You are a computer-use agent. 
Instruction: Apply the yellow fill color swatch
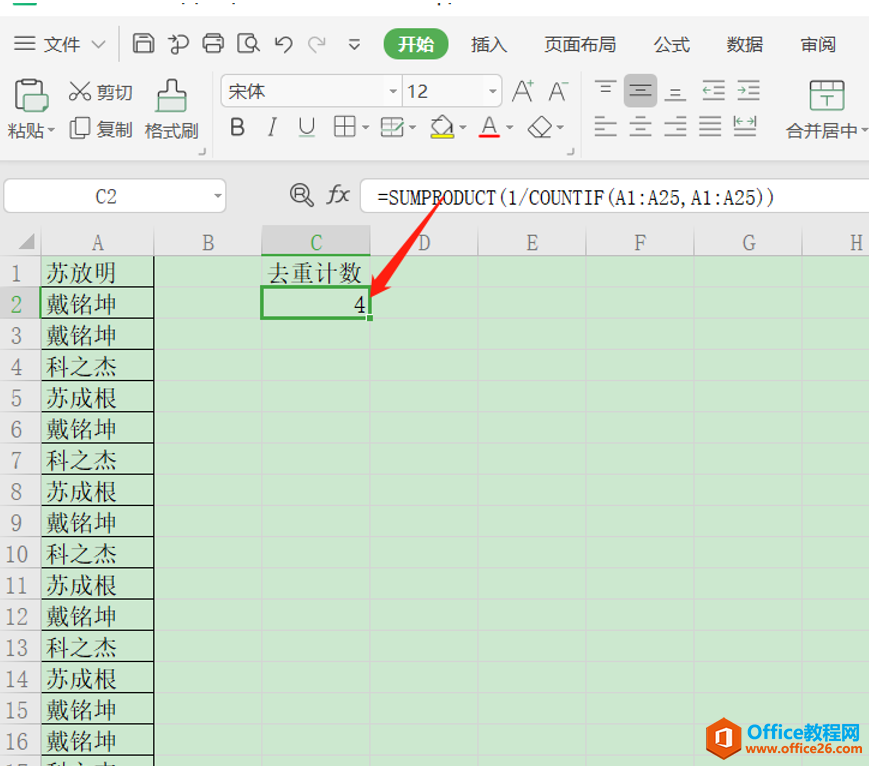[x=441, y=127]
